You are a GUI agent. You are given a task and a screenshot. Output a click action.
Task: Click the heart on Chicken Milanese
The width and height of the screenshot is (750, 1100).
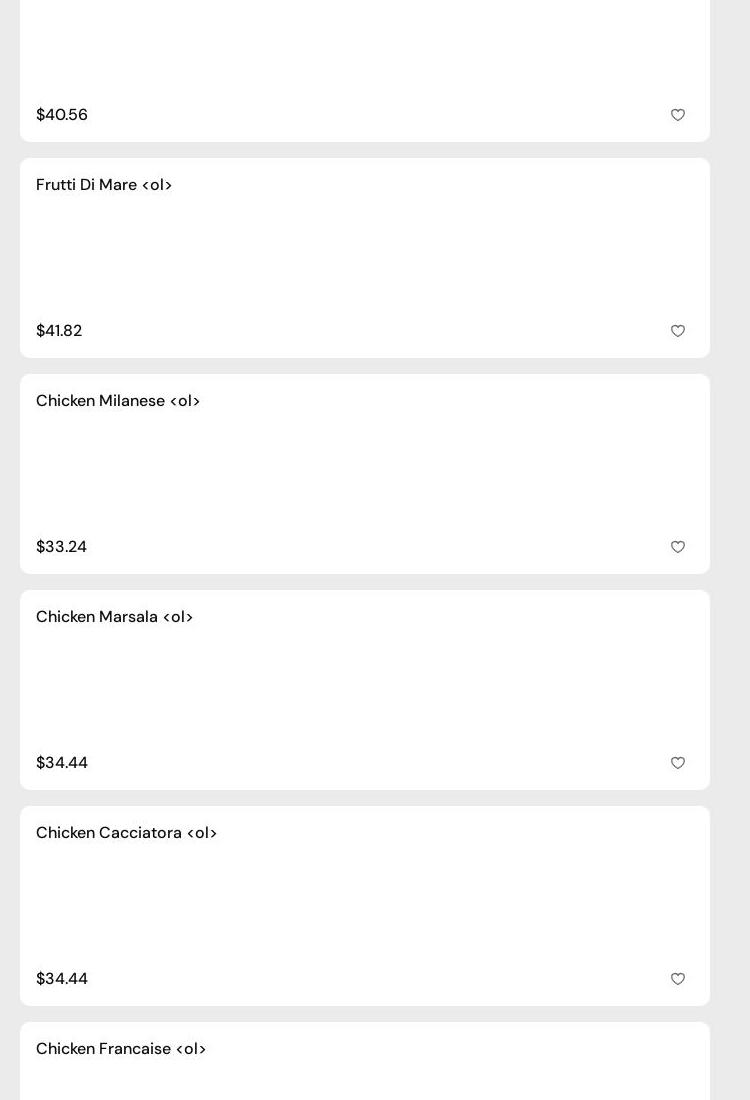[678, 547]
